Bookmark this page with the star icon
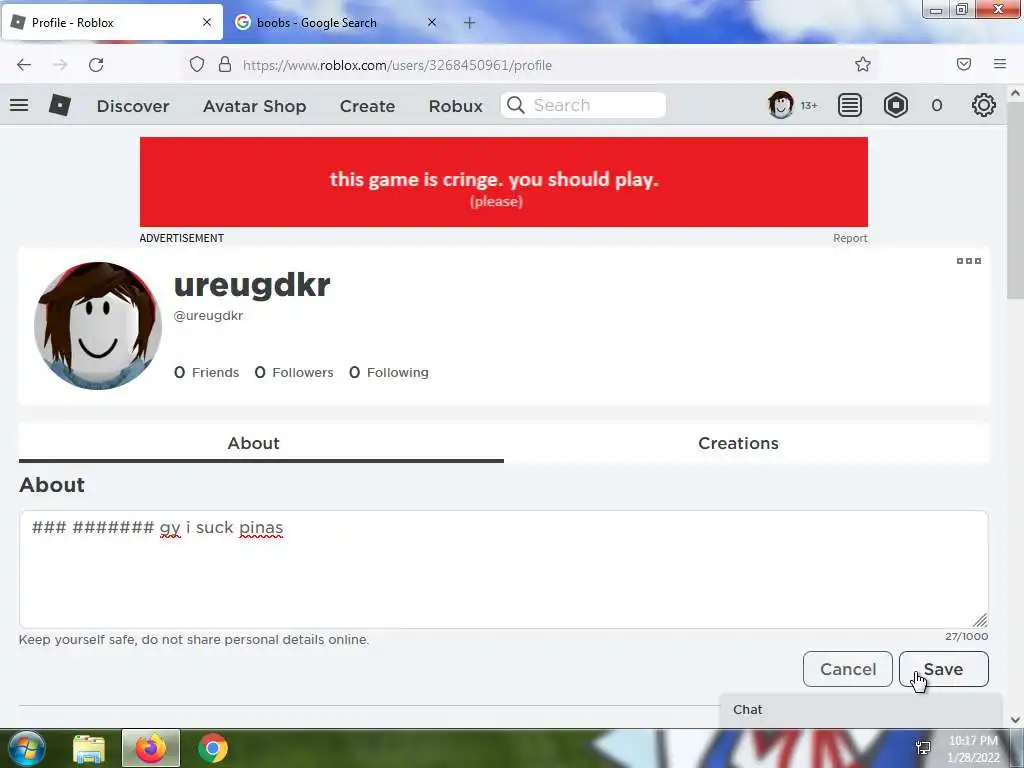Screen dimensions: 1024x768 click(x=863, y=64)
